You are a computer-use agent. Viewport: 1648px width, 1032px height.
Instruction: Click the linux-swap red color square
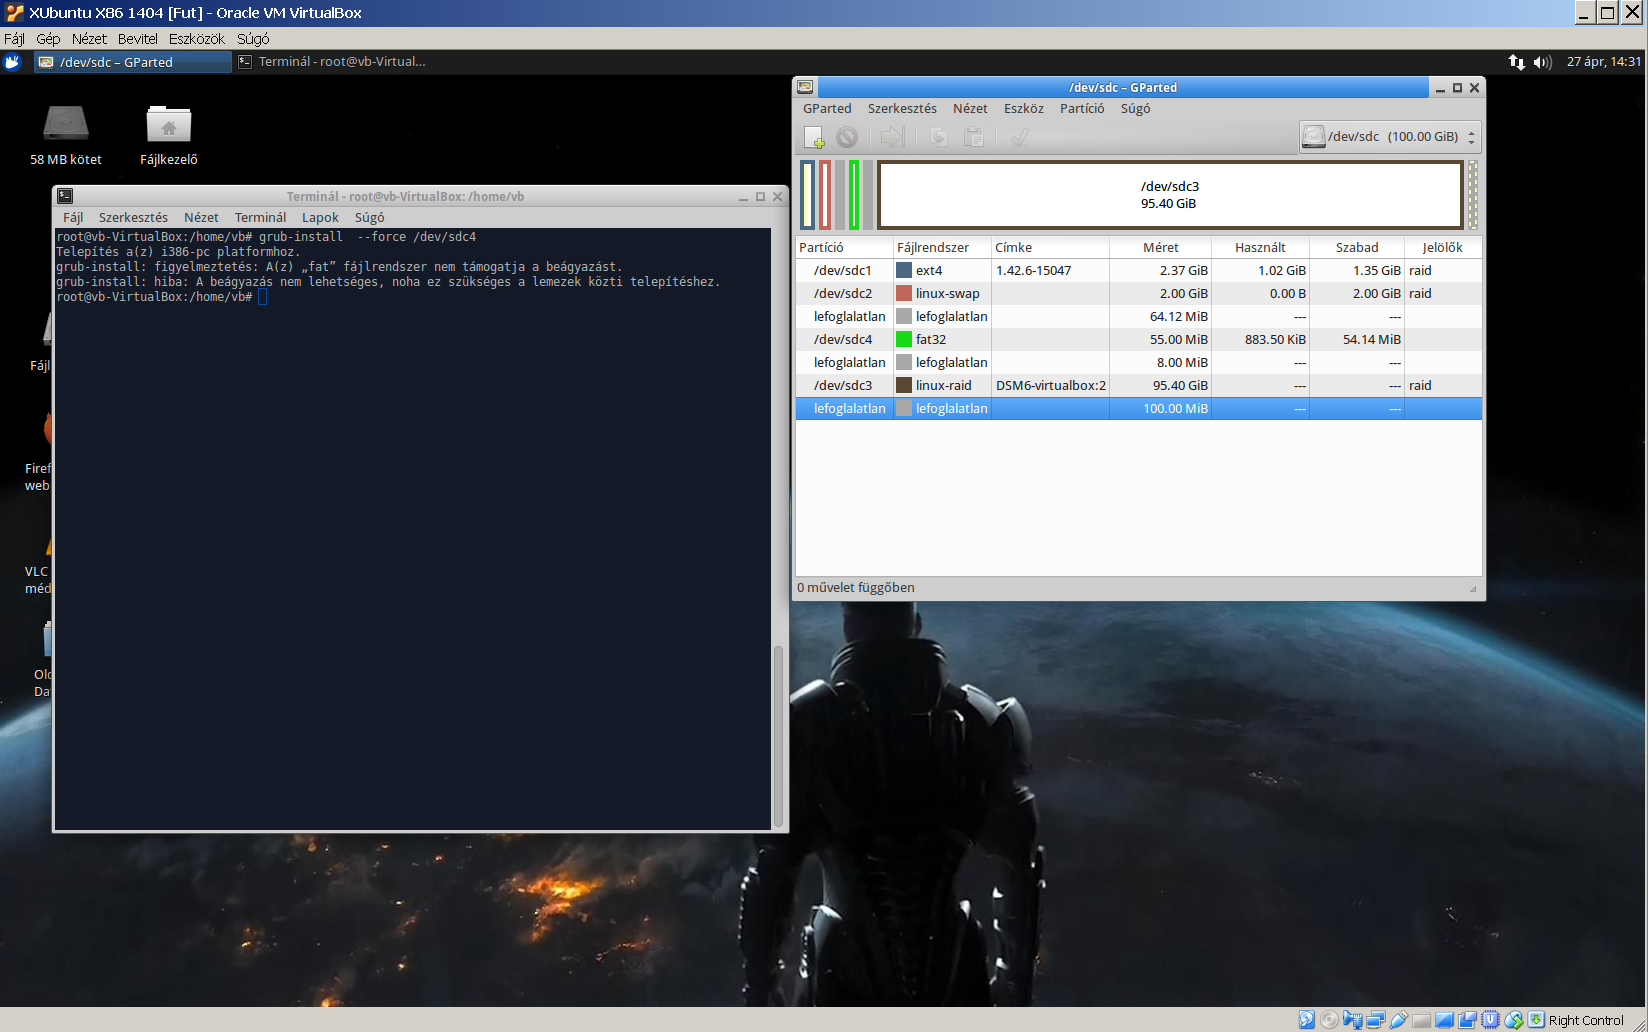tap(904, 293)
